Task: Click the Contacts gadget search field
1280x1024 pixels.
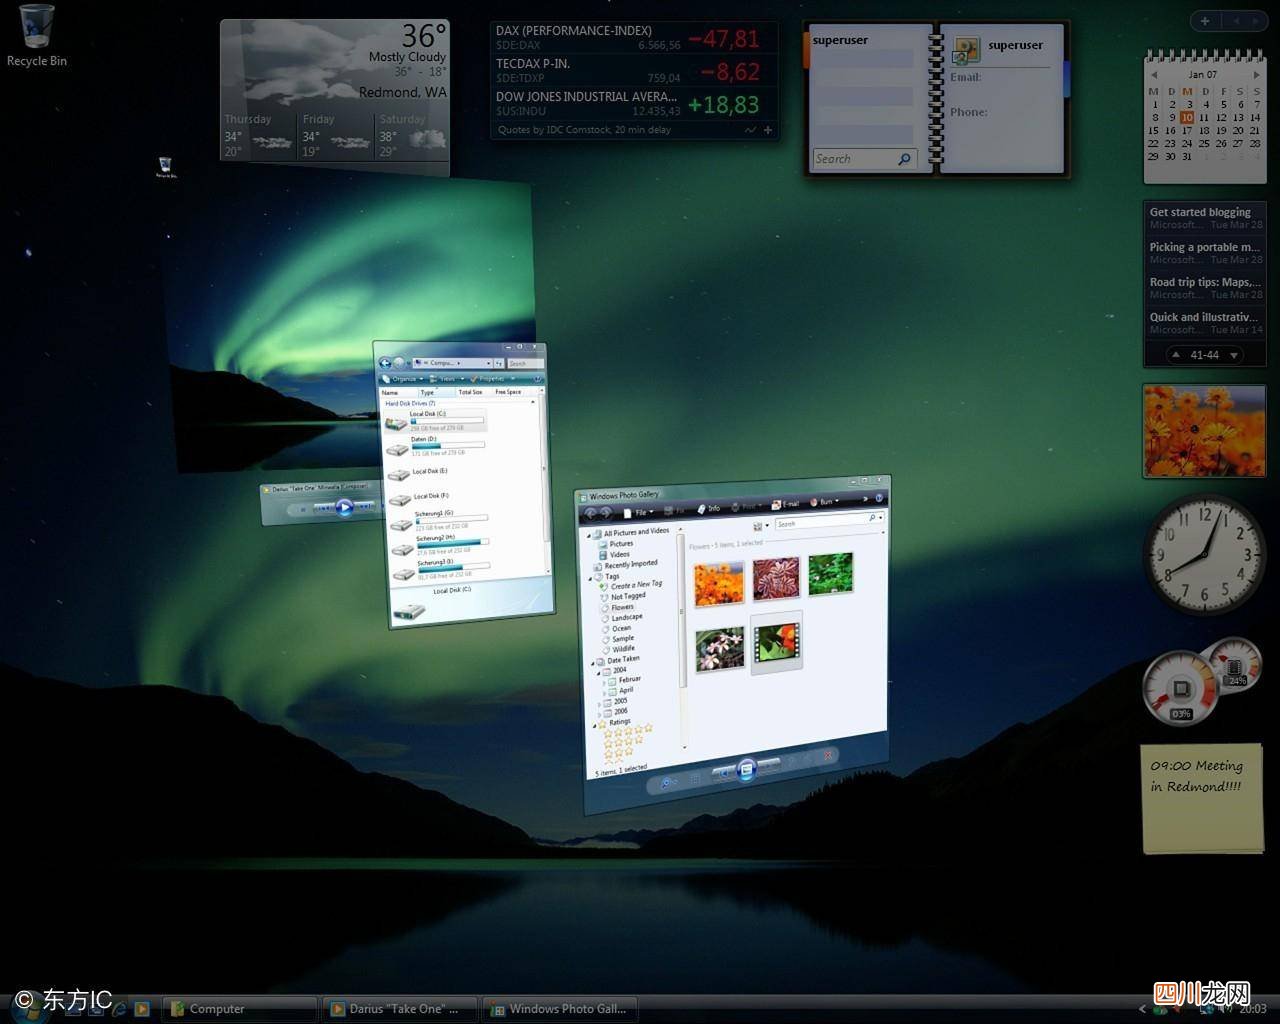Action: click(x=863, y=159)
